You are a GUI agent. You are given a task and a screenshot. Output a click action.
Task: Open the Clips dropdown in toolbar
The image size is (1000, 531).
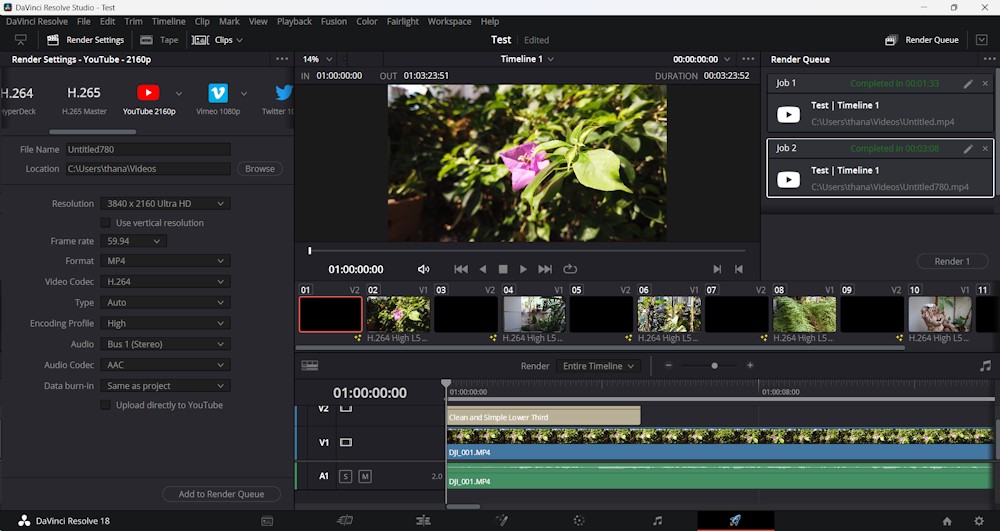[x=217, y=40]
